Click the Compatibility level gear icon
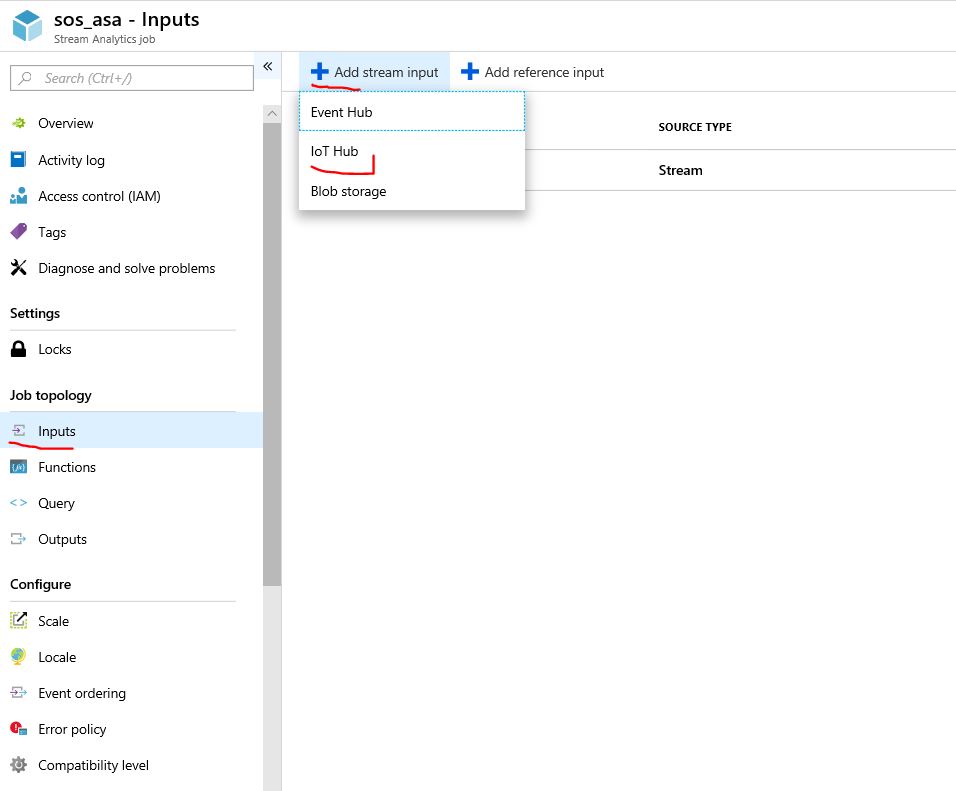Image resolution: width=956 pixels, height=791 pixels. click(x=19, y=765)
